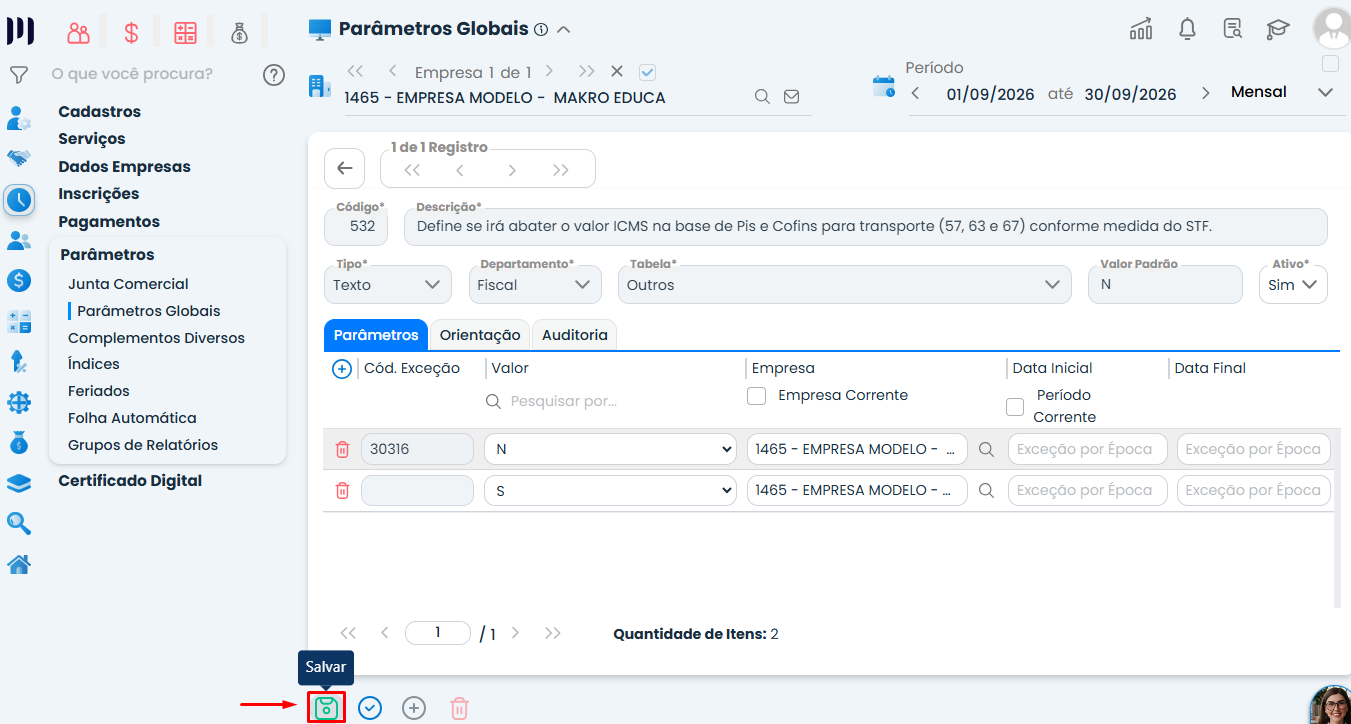Add a new parameter exception row
The width and height of the screenshot is (1351, 724).
341,369
